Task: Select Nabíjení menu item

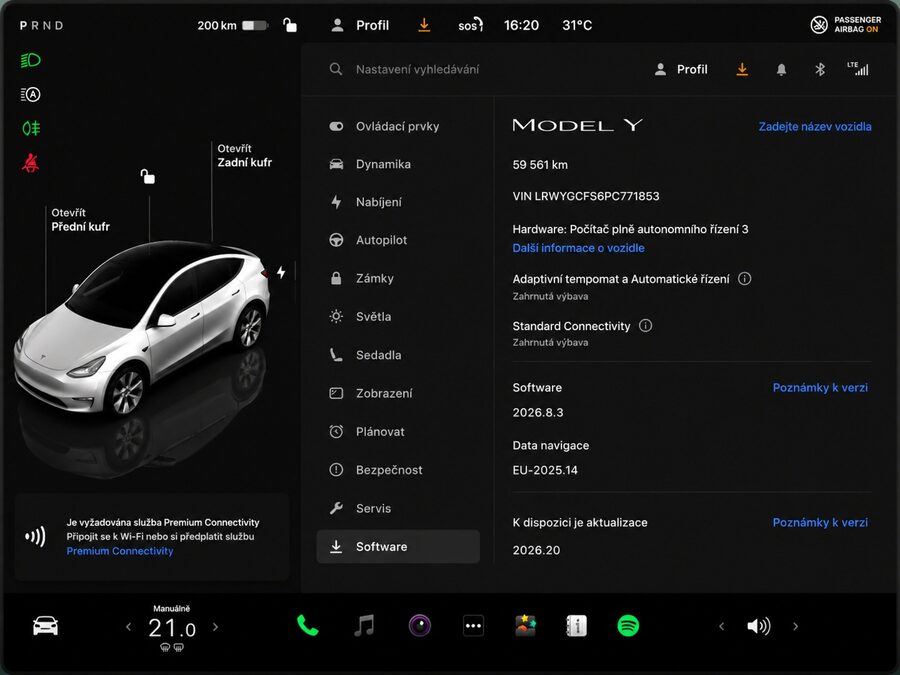Action: (398, 202)
